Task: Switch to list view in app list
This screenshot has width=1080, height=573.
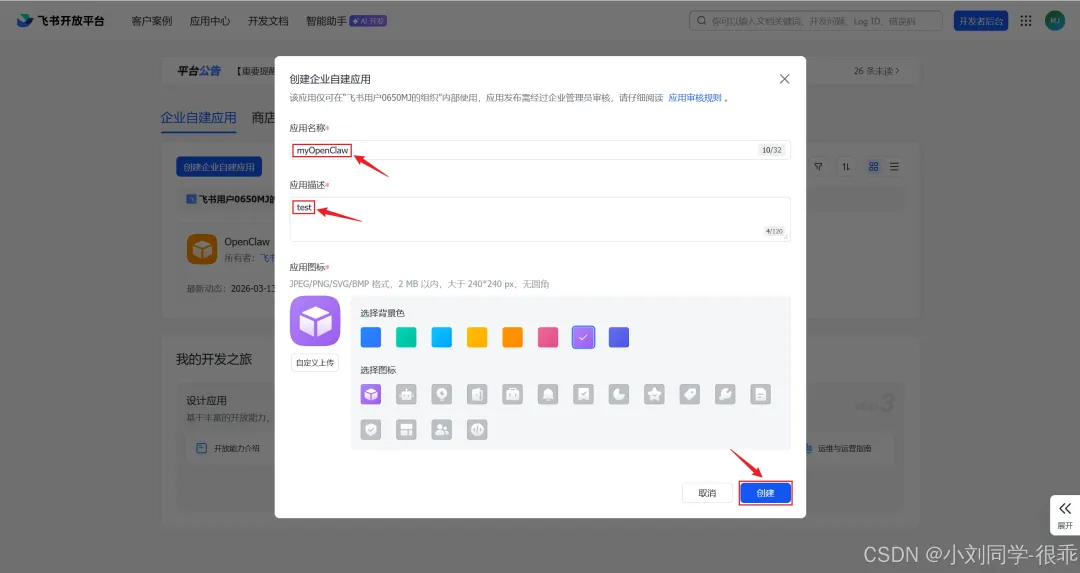Action: [894, 167]
